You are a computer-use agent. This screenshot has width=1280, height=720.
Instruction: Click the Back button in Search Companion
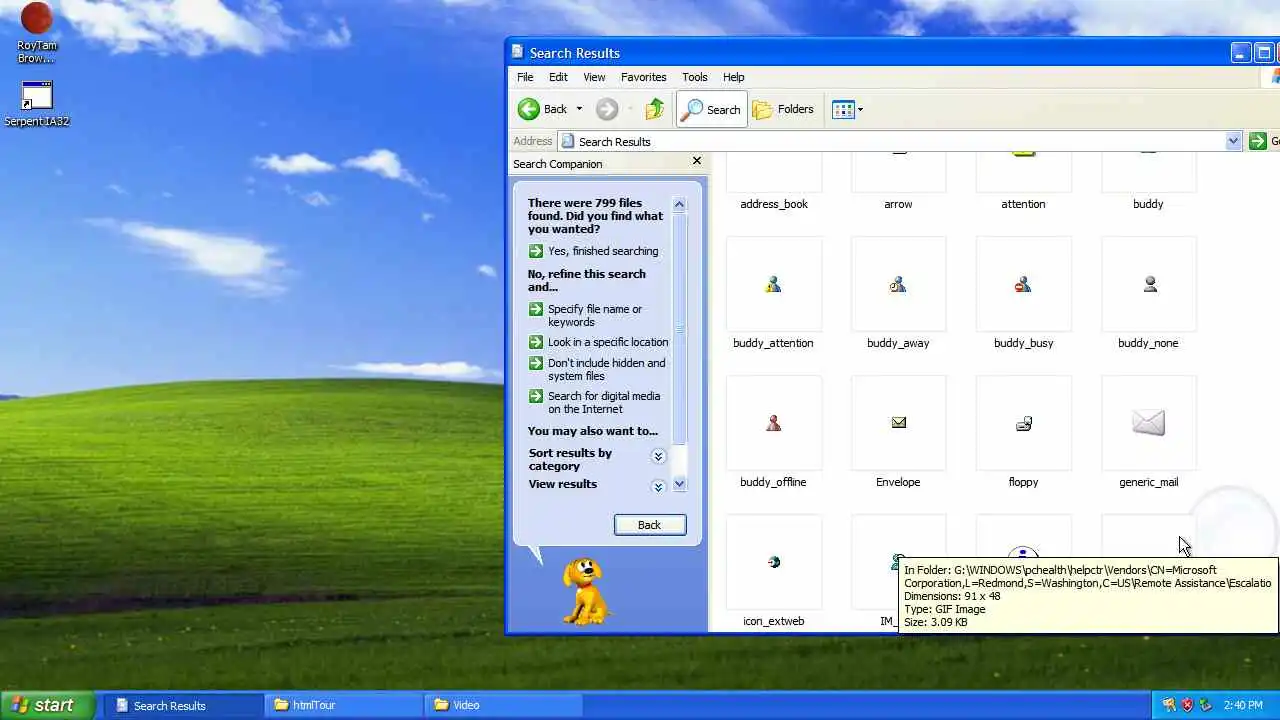pyautogui.click(x=650, y=525)
